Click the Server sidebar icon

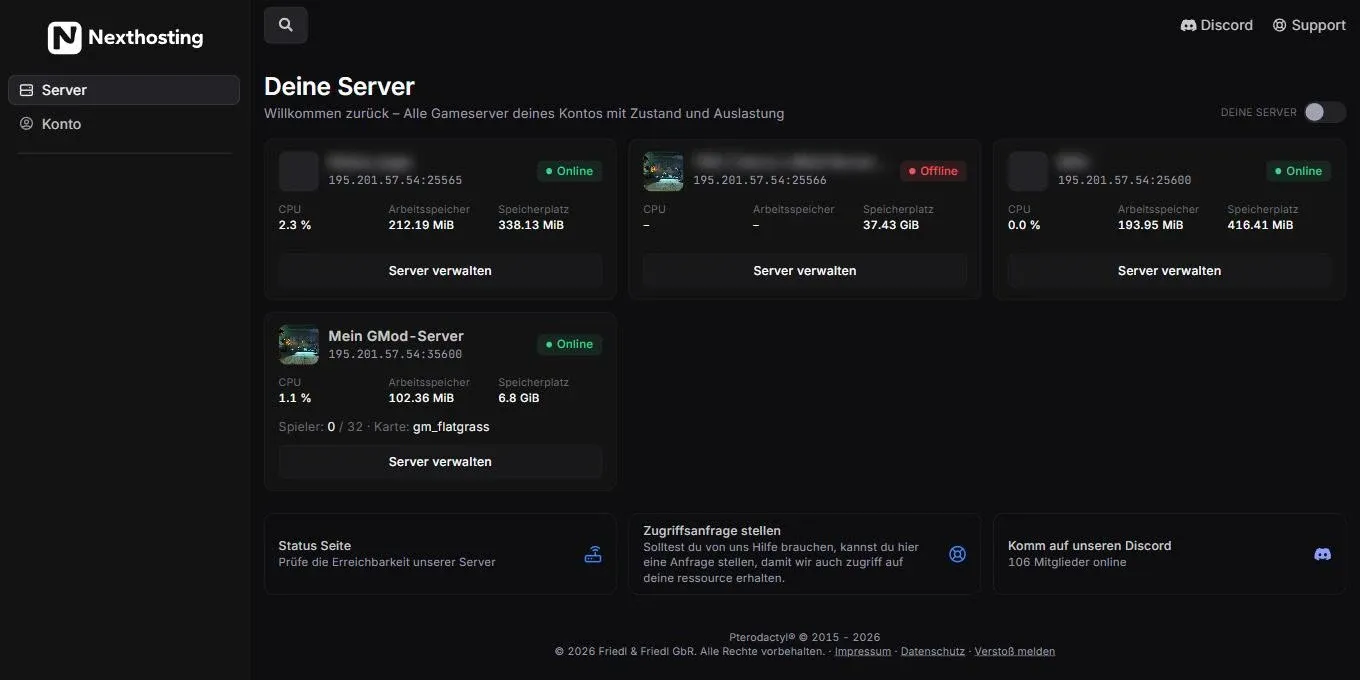[x=27, y=90]
